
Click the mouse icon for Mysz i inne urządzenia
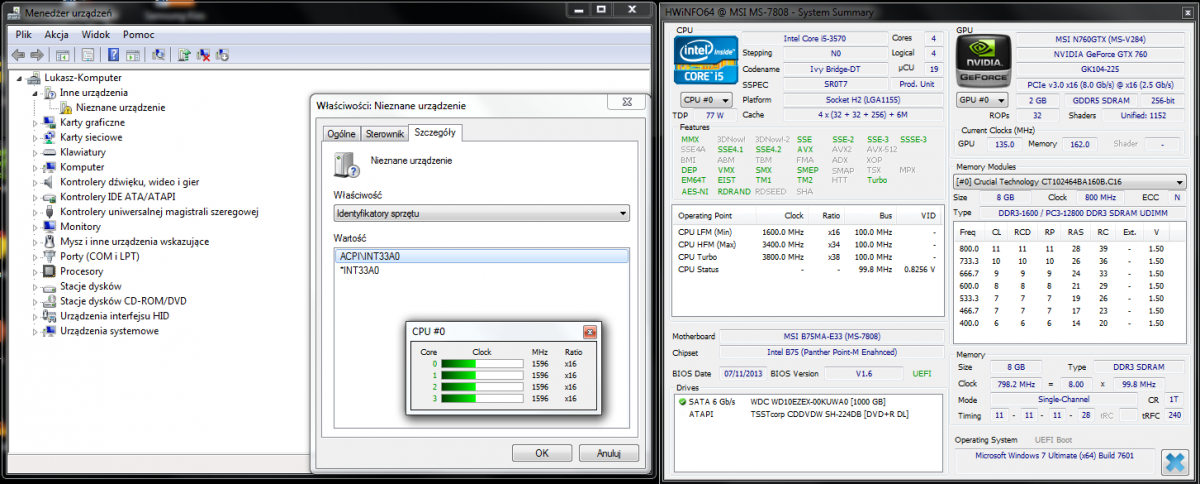click(50, 241)
